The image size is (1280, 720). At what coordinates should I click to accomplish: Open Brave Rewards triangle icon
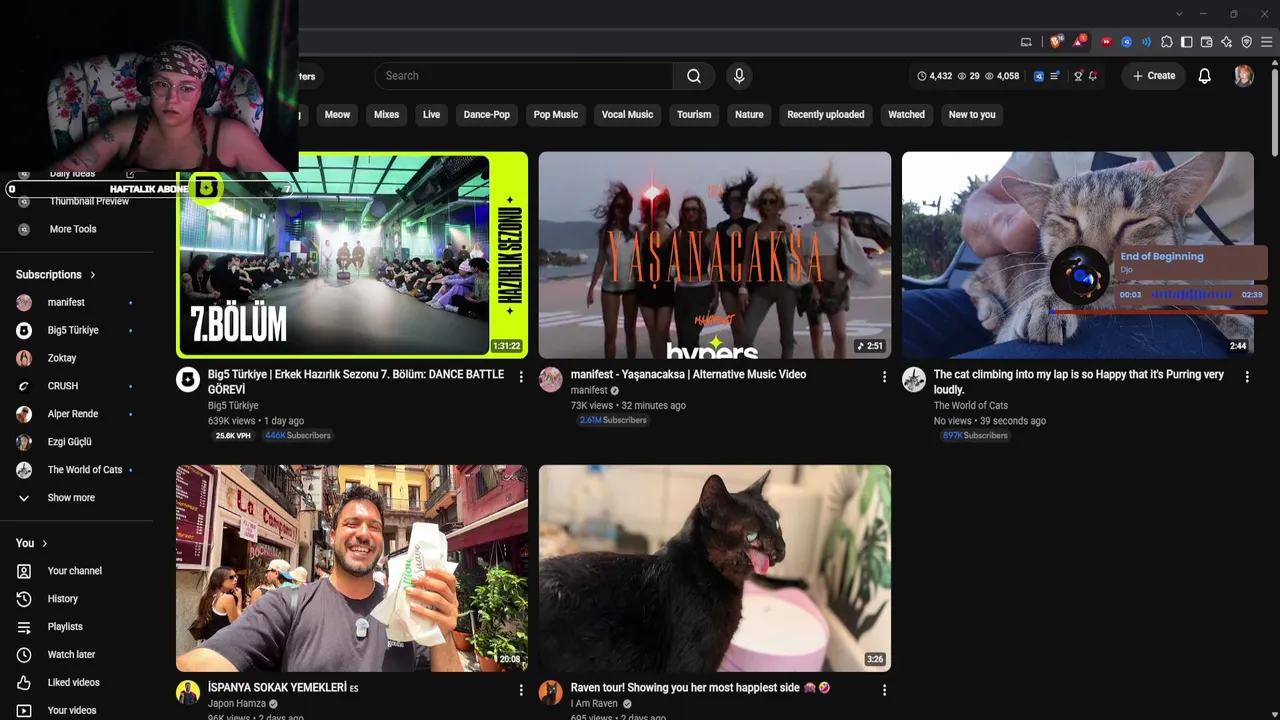1079,42
